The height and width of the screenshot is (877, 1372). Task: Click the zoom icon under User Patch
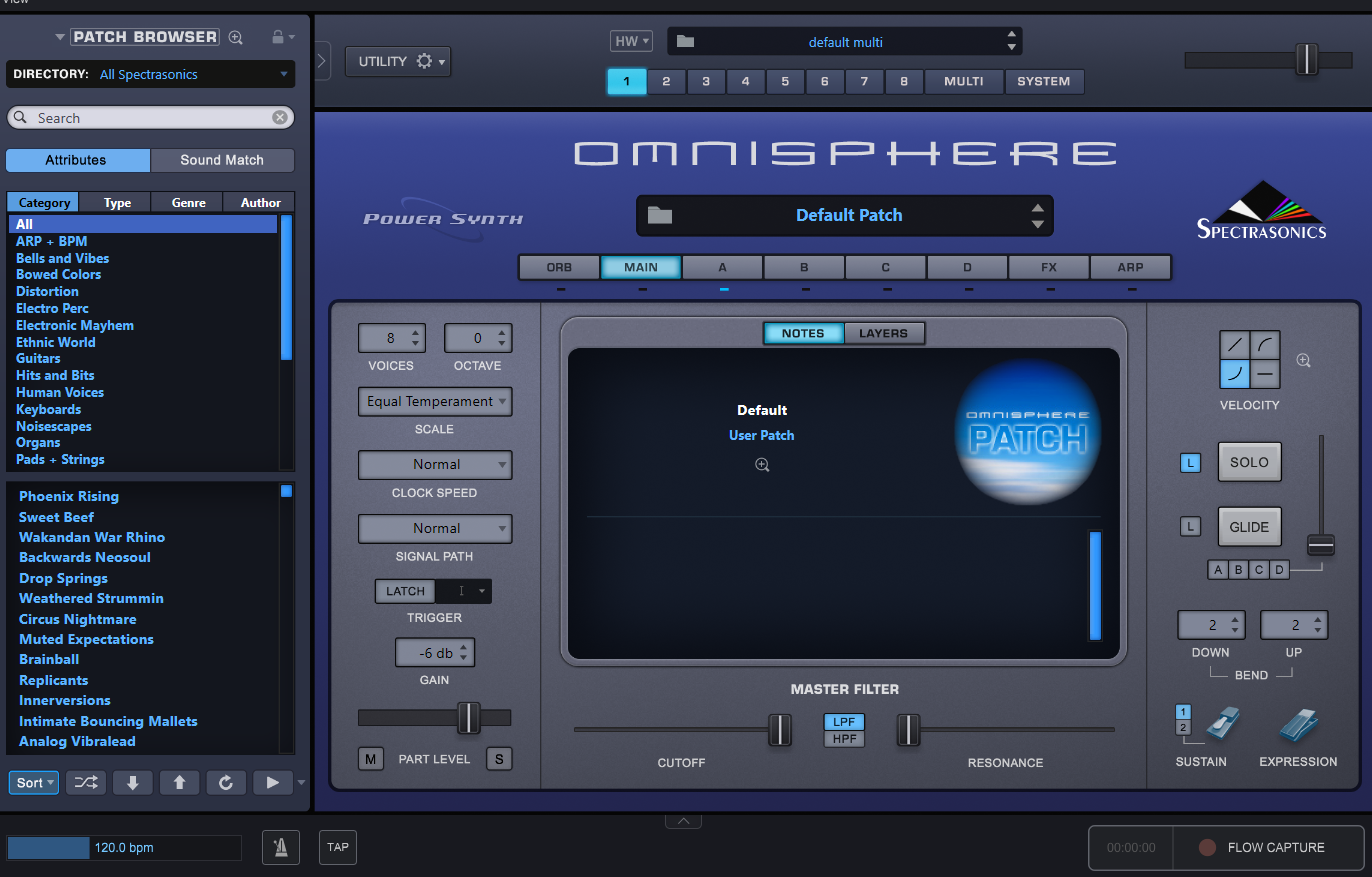762,465
